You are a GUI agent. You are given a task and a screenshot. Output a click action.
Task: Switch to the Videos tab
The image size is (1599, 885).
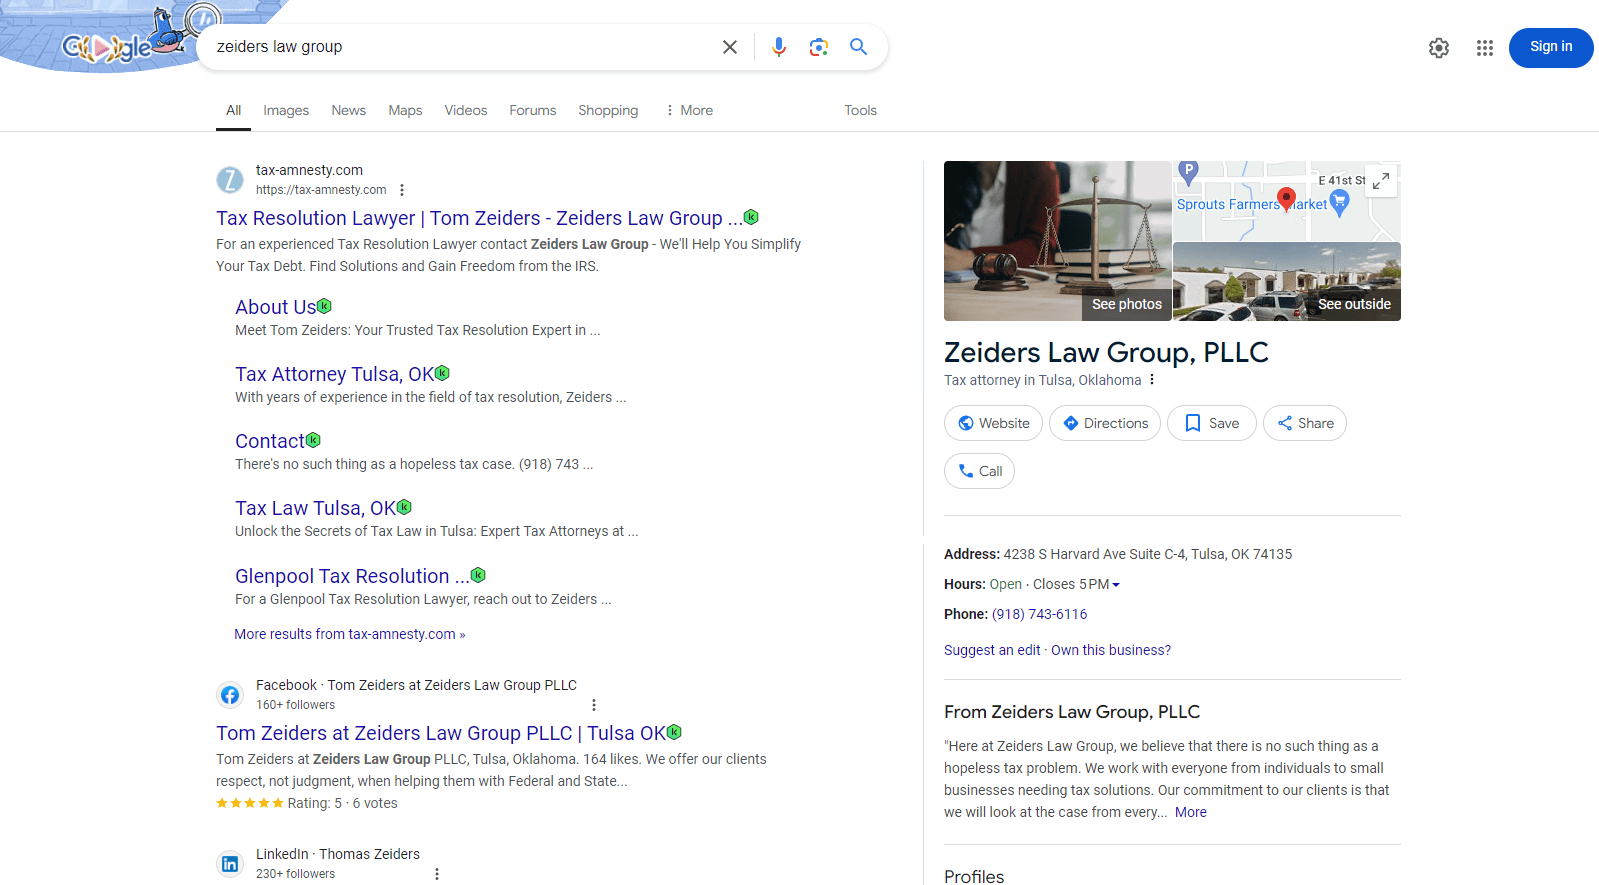(466, 110)
